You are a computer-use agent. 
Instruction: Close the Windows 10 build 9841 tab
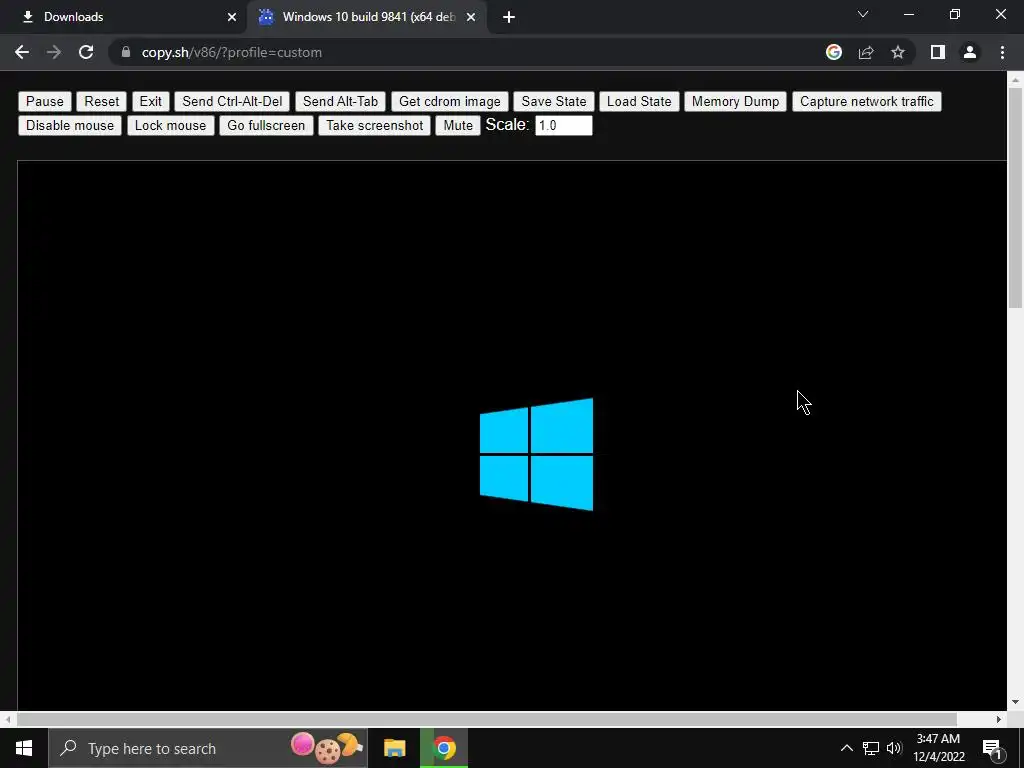click(471, 17)
